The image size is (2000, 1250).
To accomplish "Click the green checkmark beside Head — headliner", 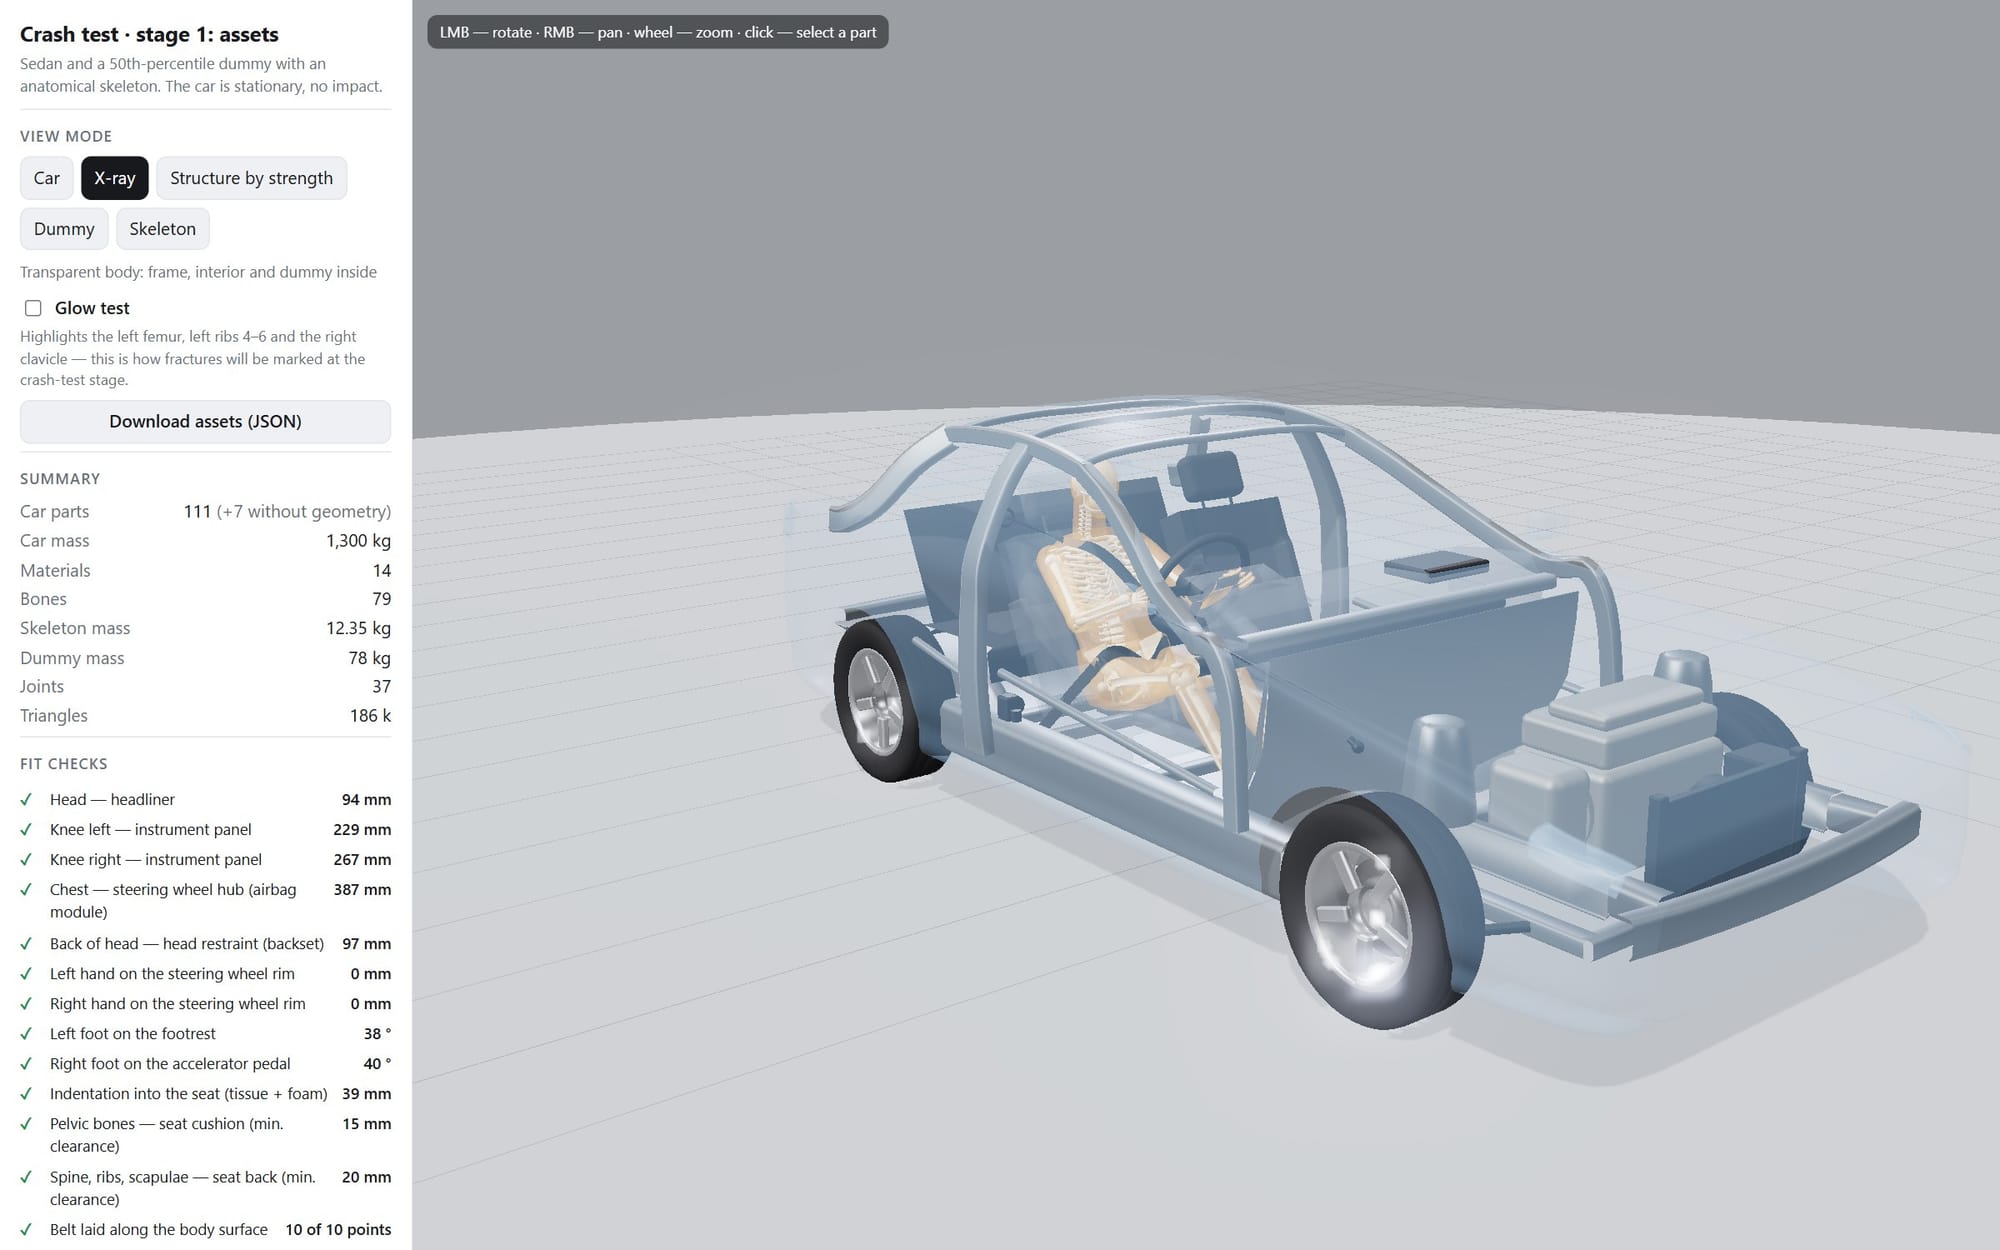I will 26,800.
